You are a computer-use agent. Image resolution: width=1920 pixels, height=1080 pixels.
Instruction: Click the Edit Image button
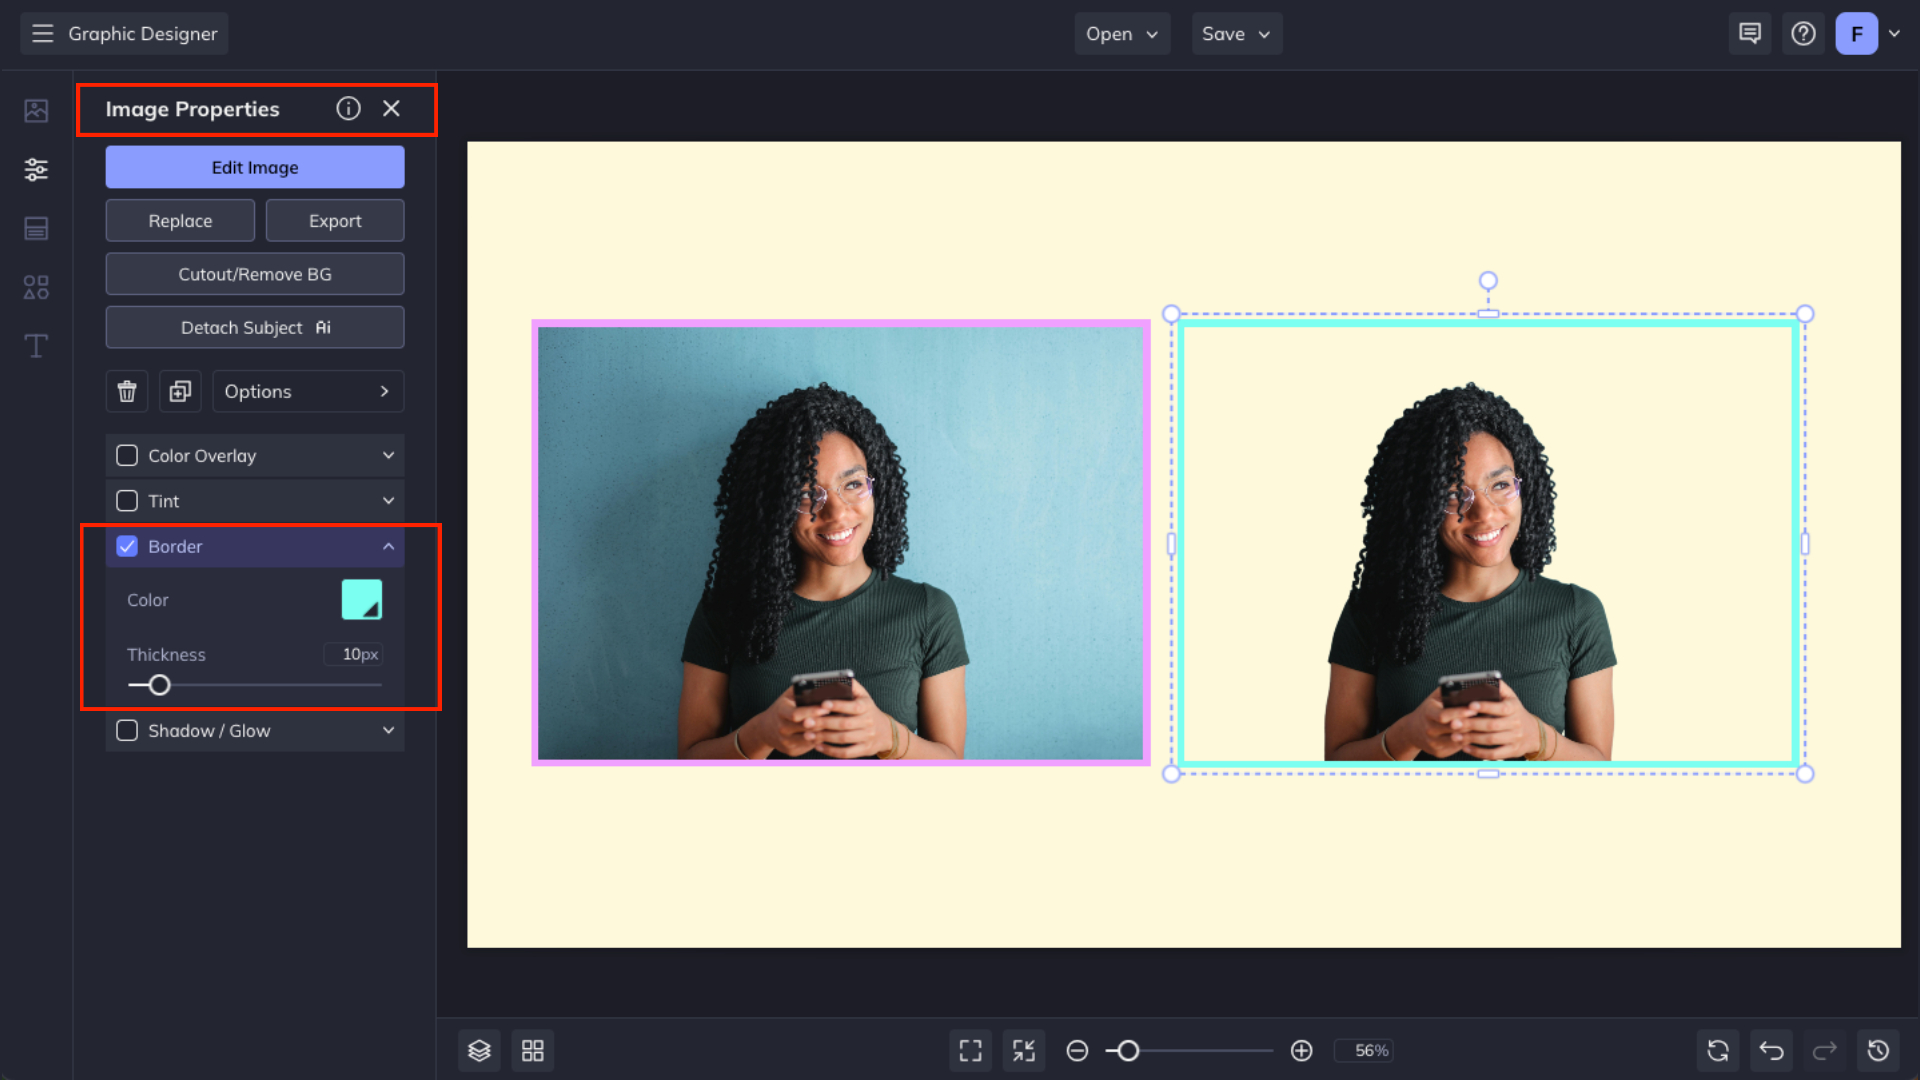[255, 167]
